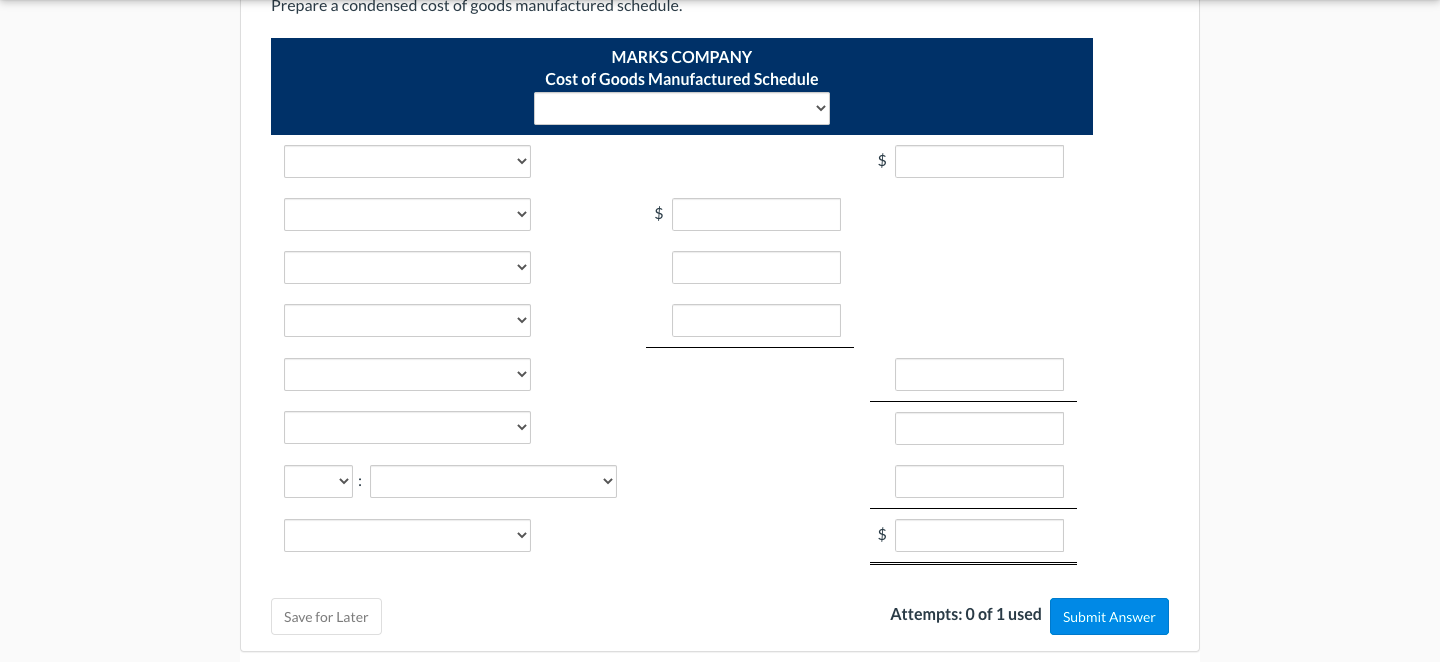The height and width of the screenshot is (662, 1440).
Task: Click the fourth row input above the subtotal line
Action: coord(756,320)
